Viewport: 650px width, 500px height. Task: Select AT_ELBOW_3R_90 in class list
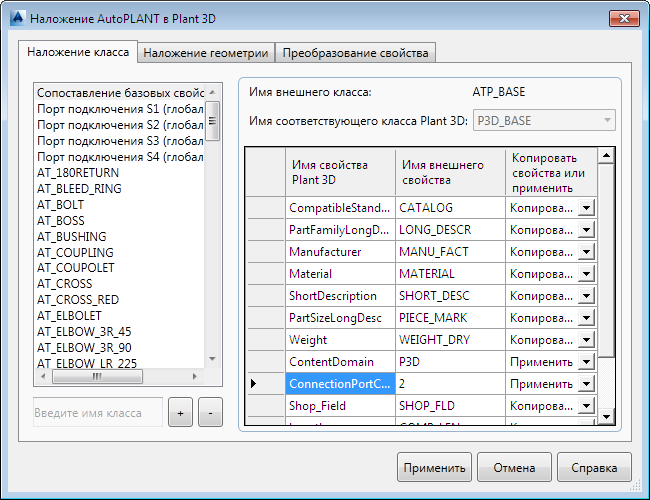[x=120, y=347]
